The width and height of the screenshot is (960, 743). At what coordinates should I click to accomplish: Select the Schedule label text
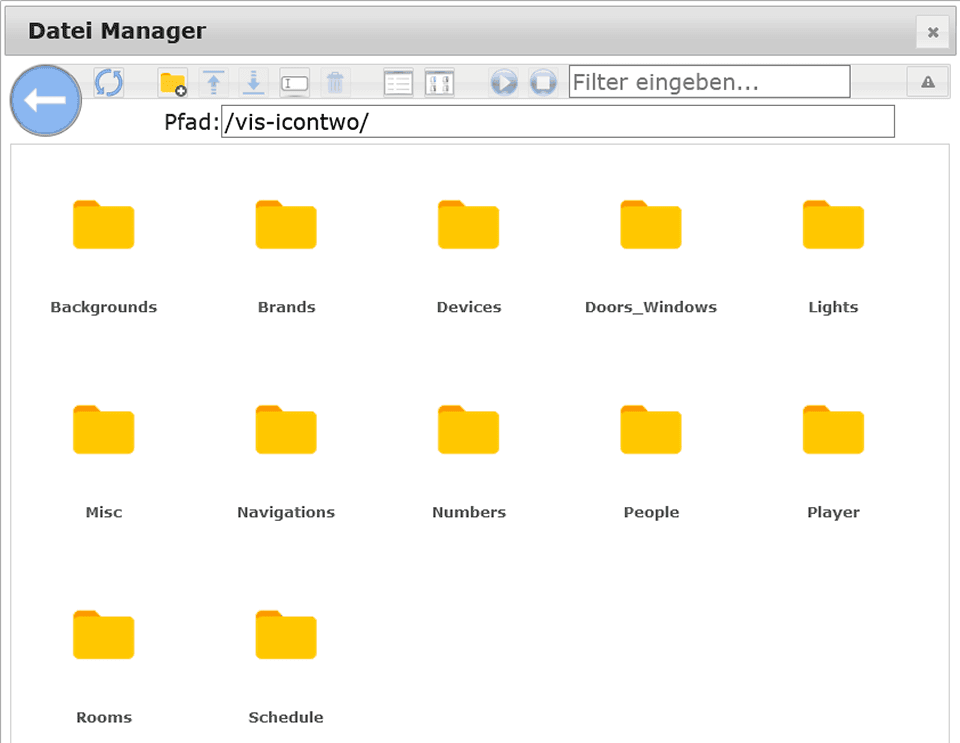pos(286,717)
